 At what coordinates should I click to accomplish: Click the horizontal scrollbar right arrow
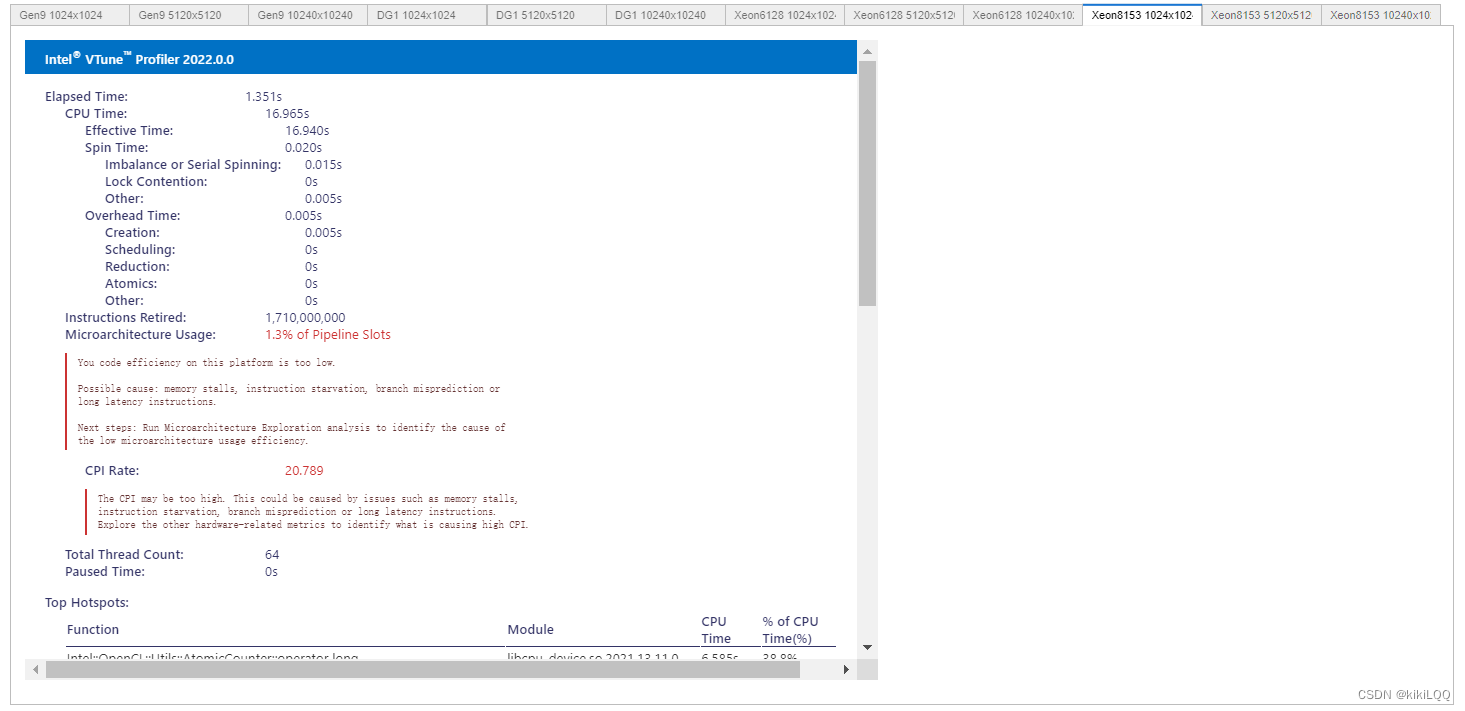[x=847, y=669]
